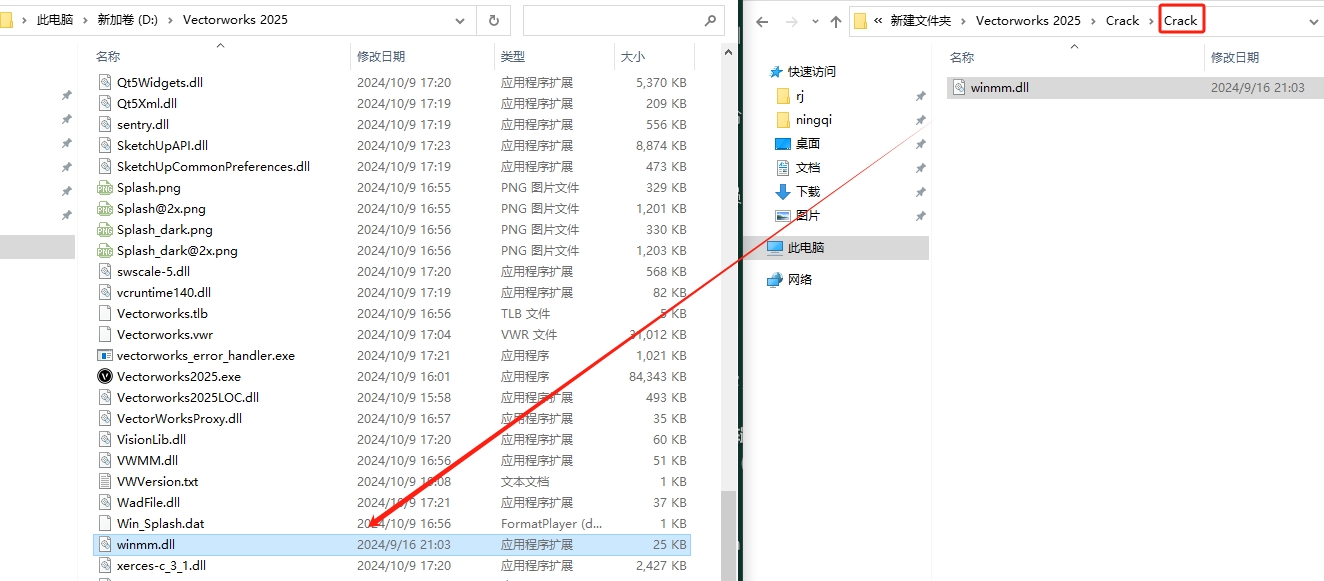Click the Win_Splash.dat file icon

[105, 523]
